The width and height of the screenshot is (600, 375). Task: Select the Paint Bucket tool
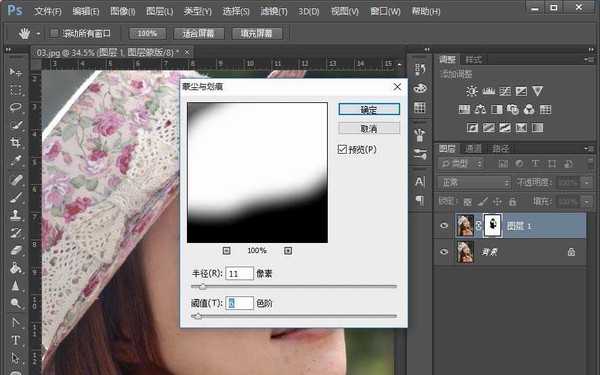pos(16,268)
